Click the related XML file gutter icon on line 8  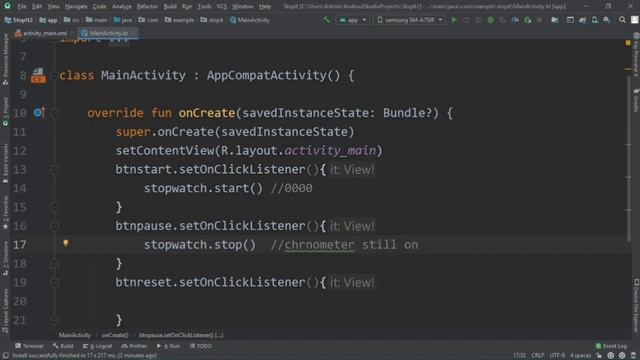(38, 76)
